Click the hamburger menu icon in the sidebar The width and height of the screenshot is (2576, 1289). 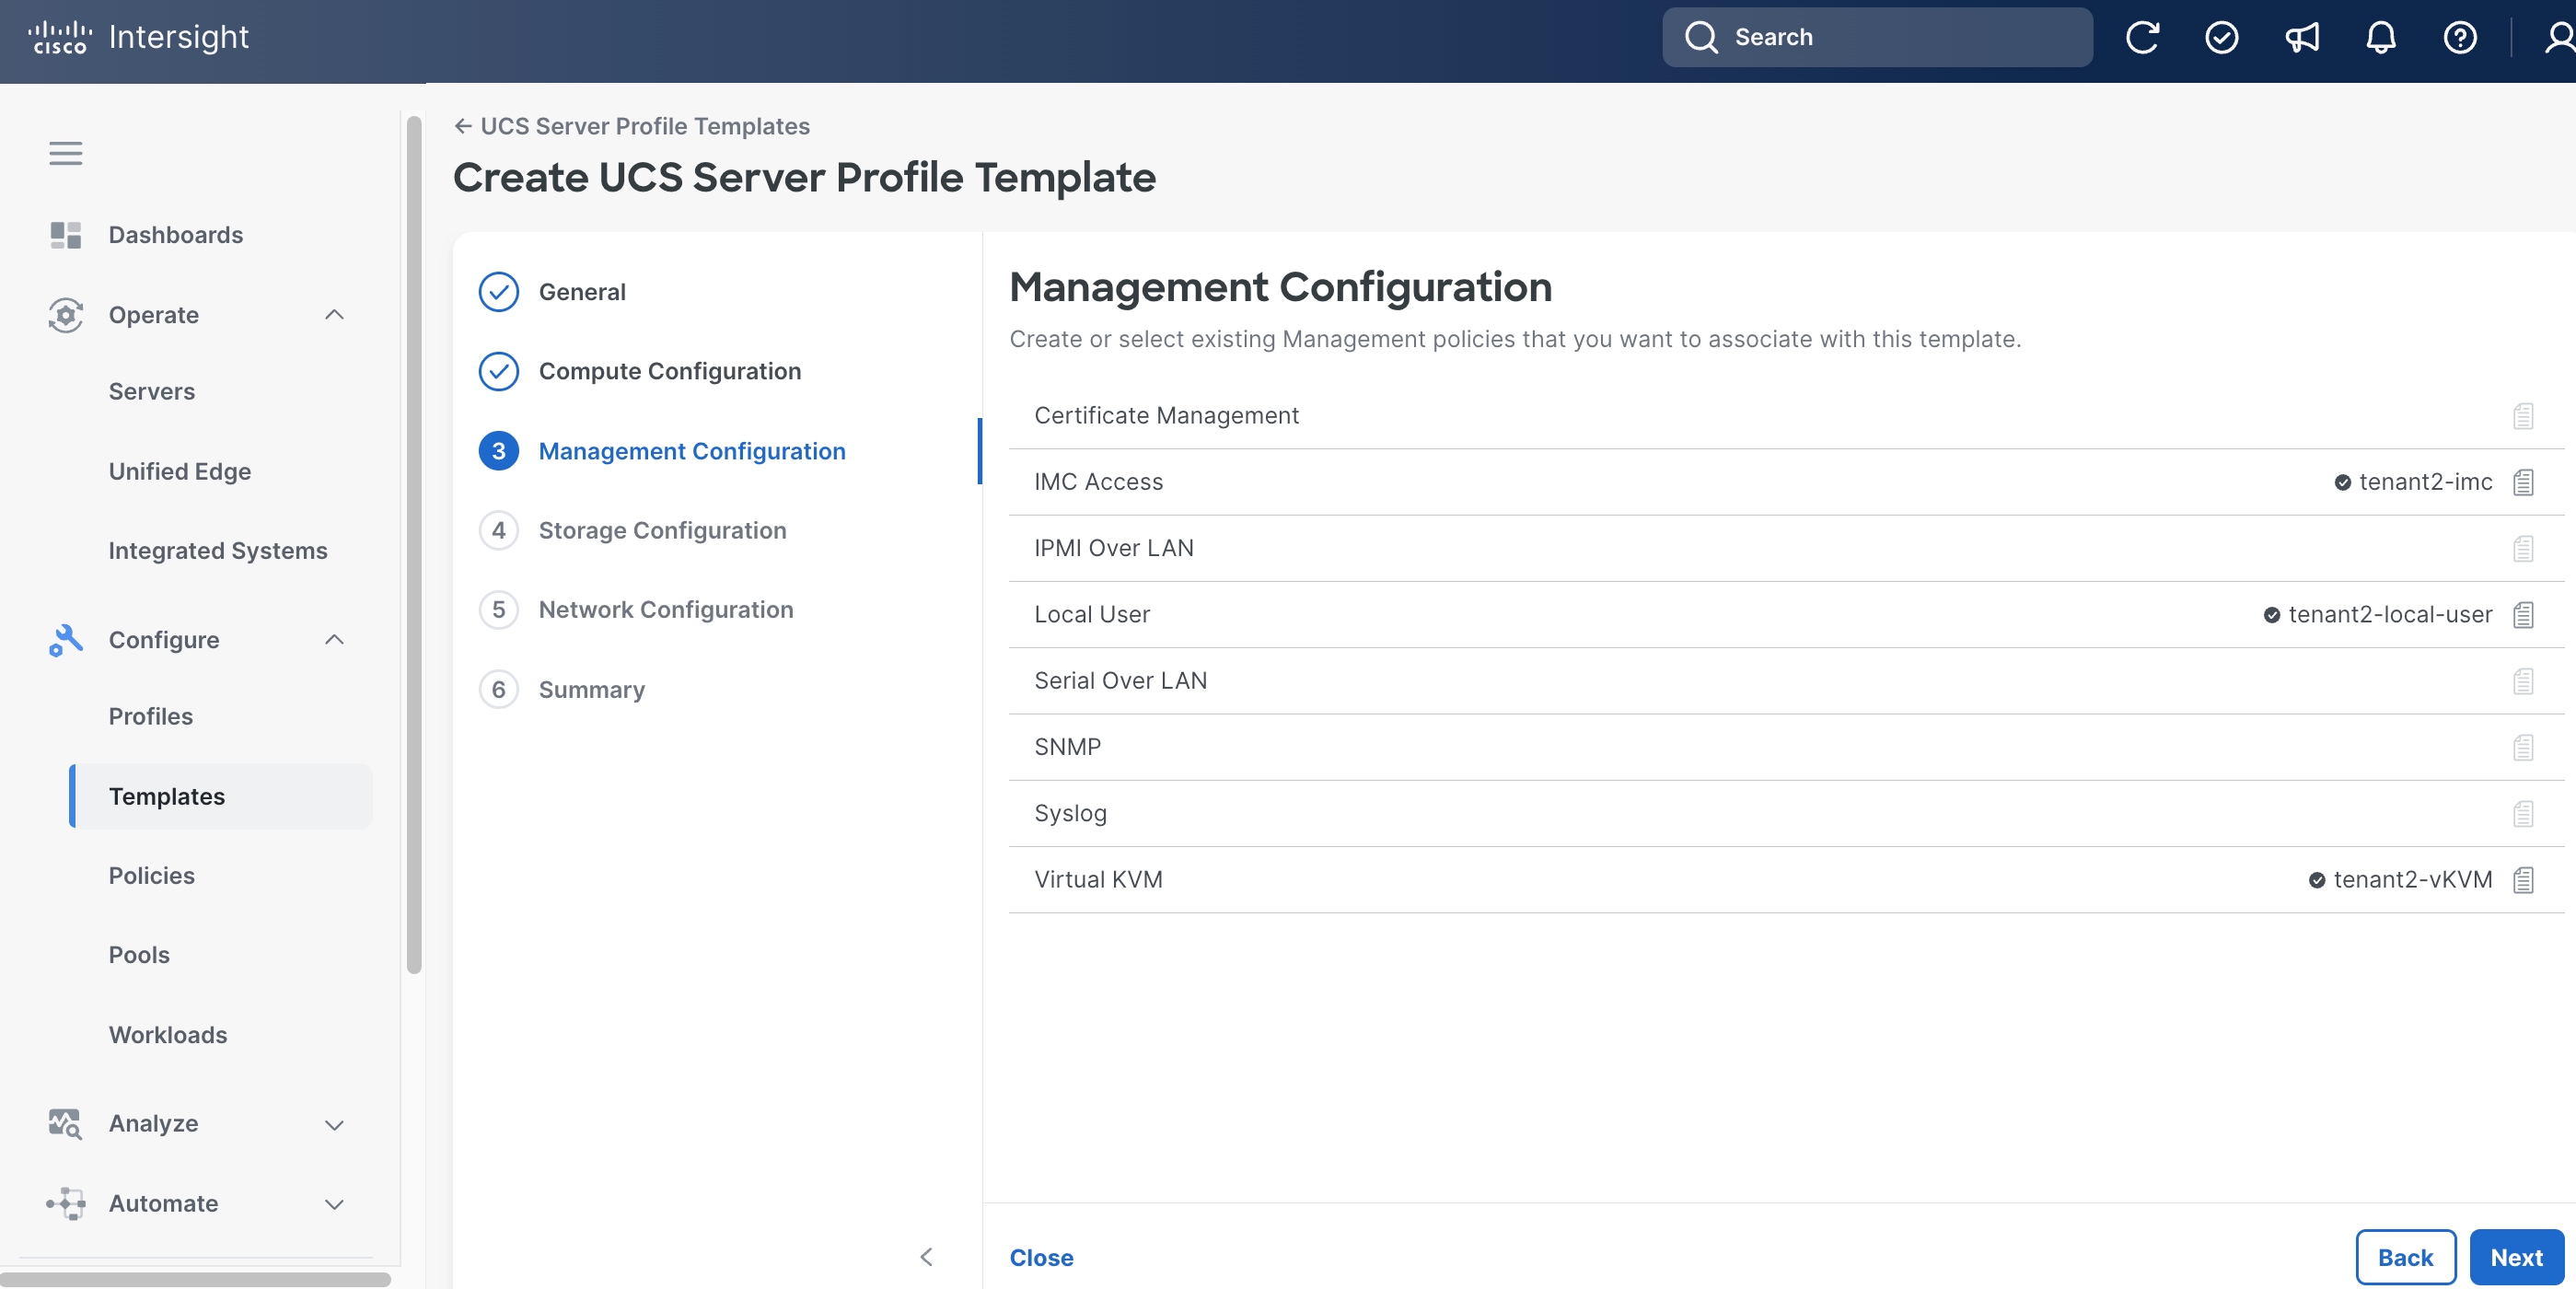pos(66,153)
